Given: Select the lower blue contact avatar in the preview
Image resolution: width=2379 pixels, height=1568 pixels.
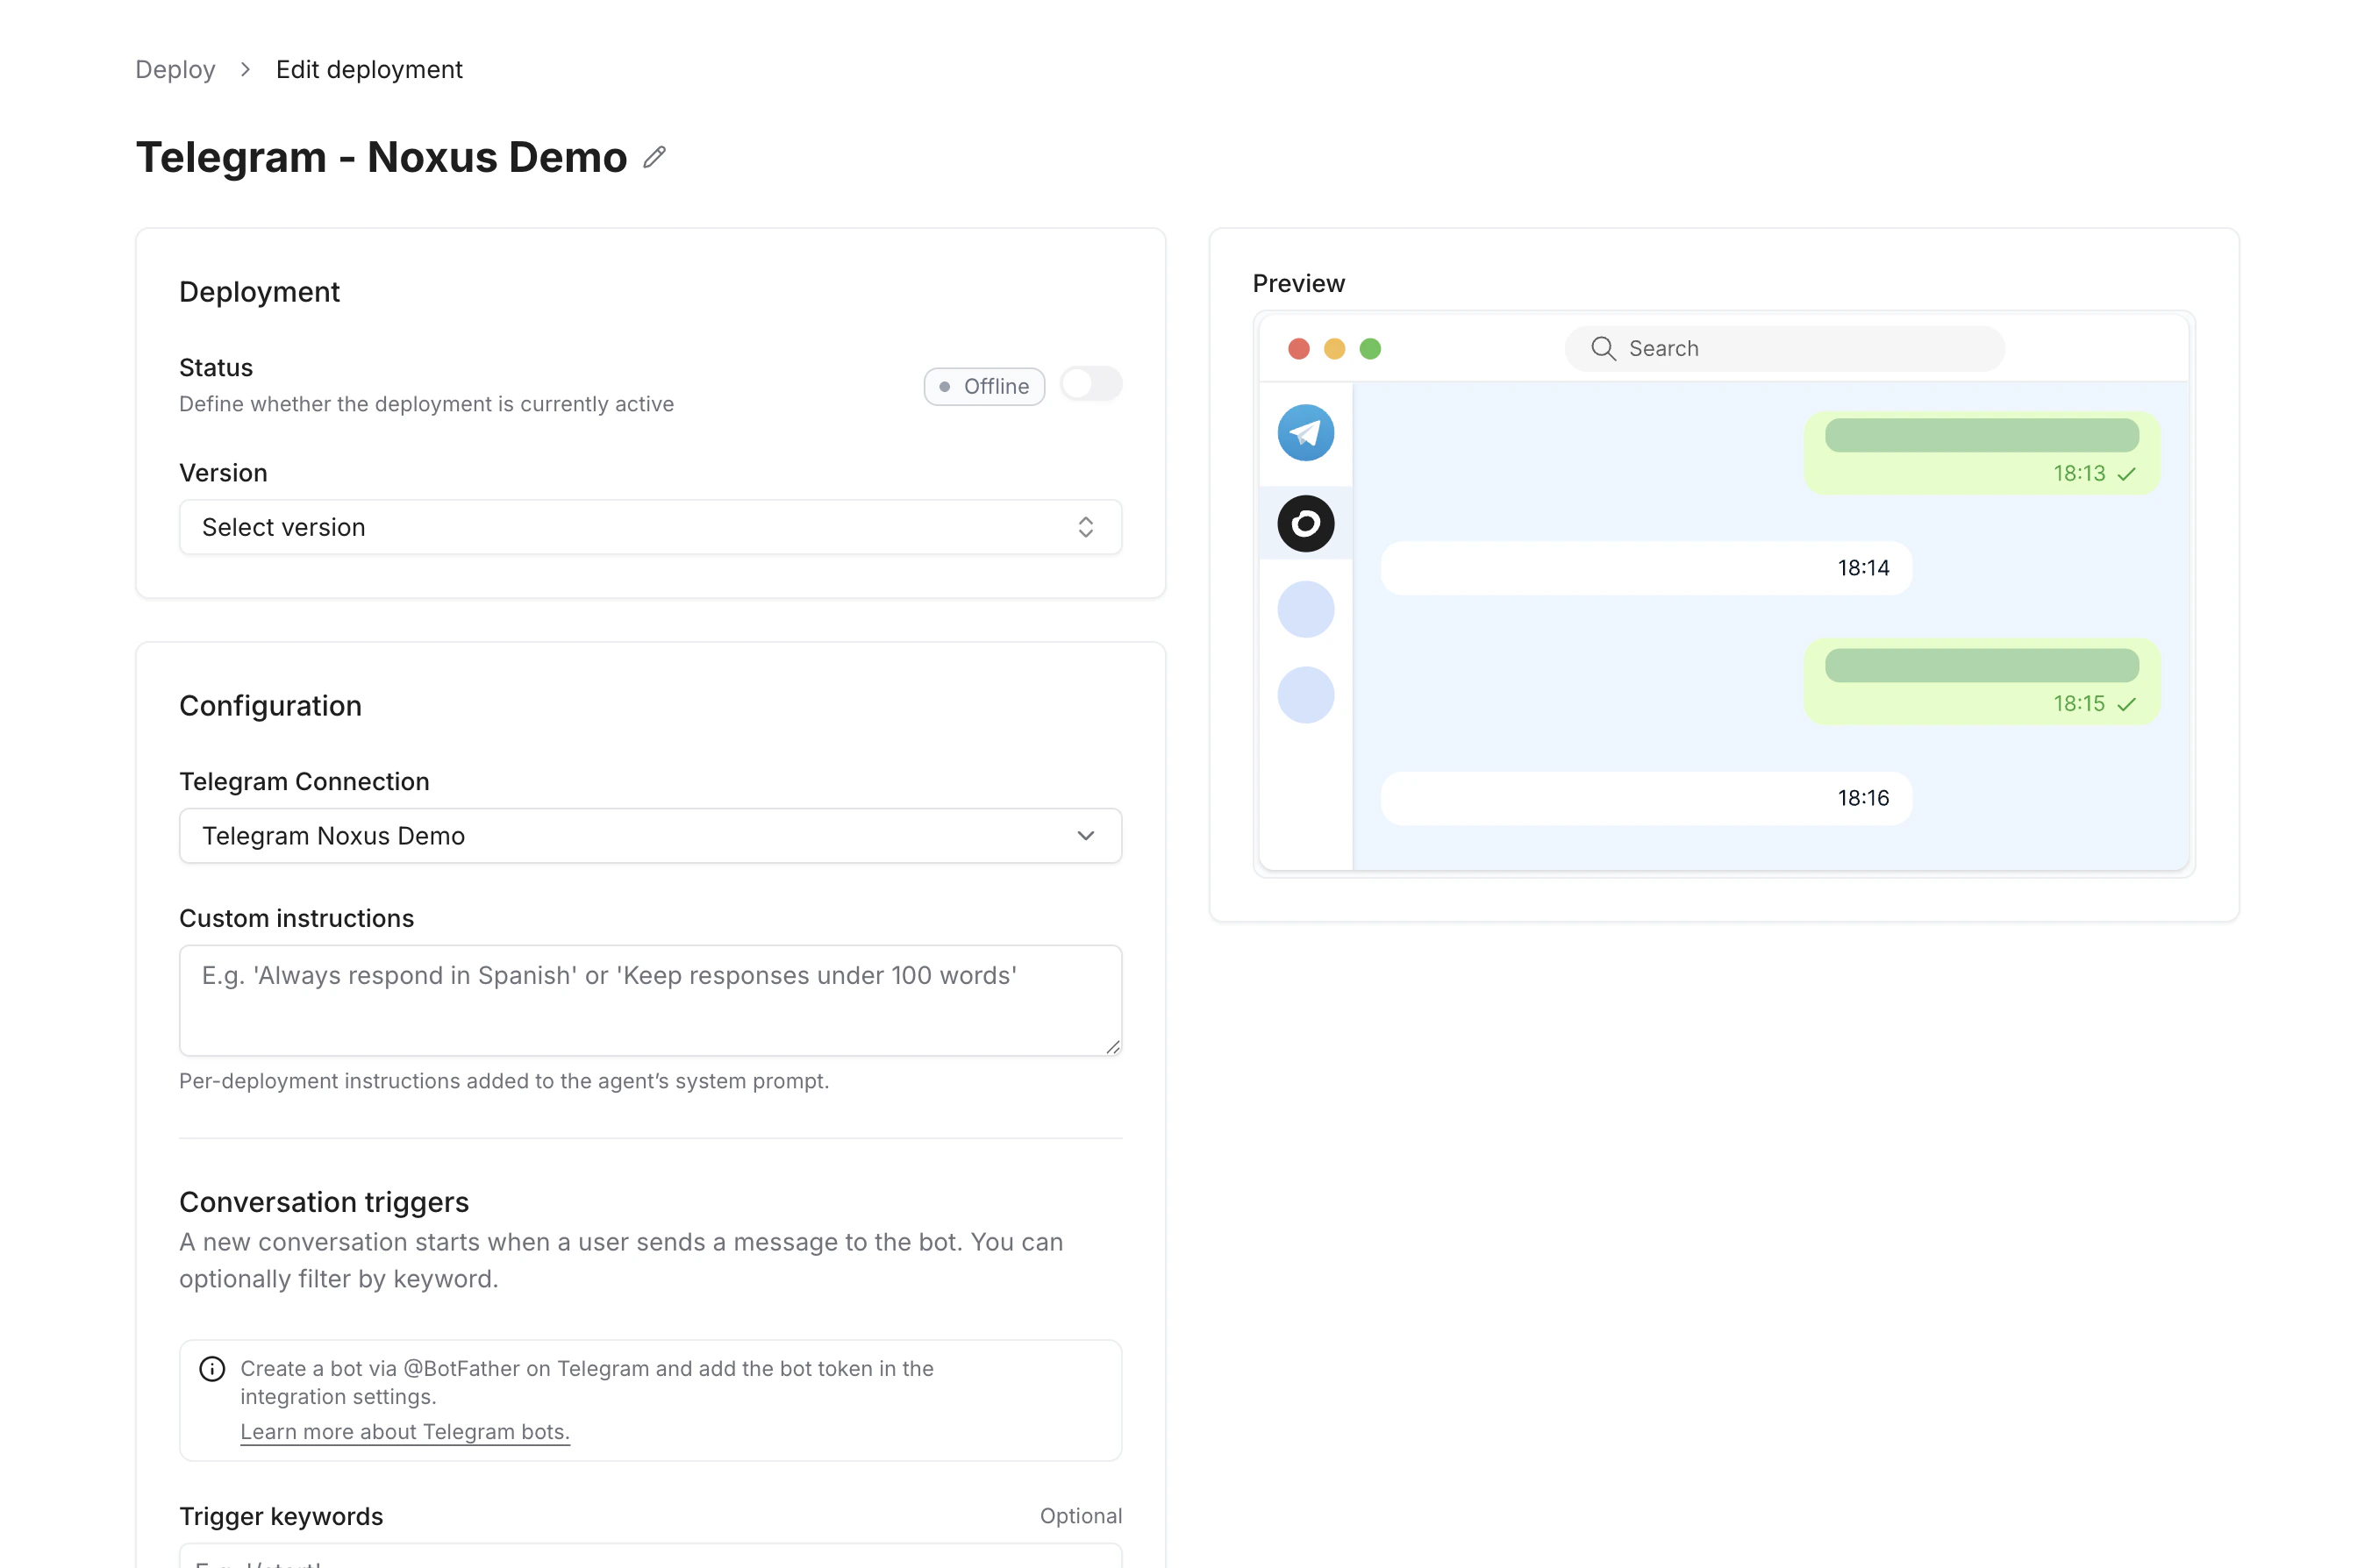Looking at the screenshot, I should [x=1305, y=695].
